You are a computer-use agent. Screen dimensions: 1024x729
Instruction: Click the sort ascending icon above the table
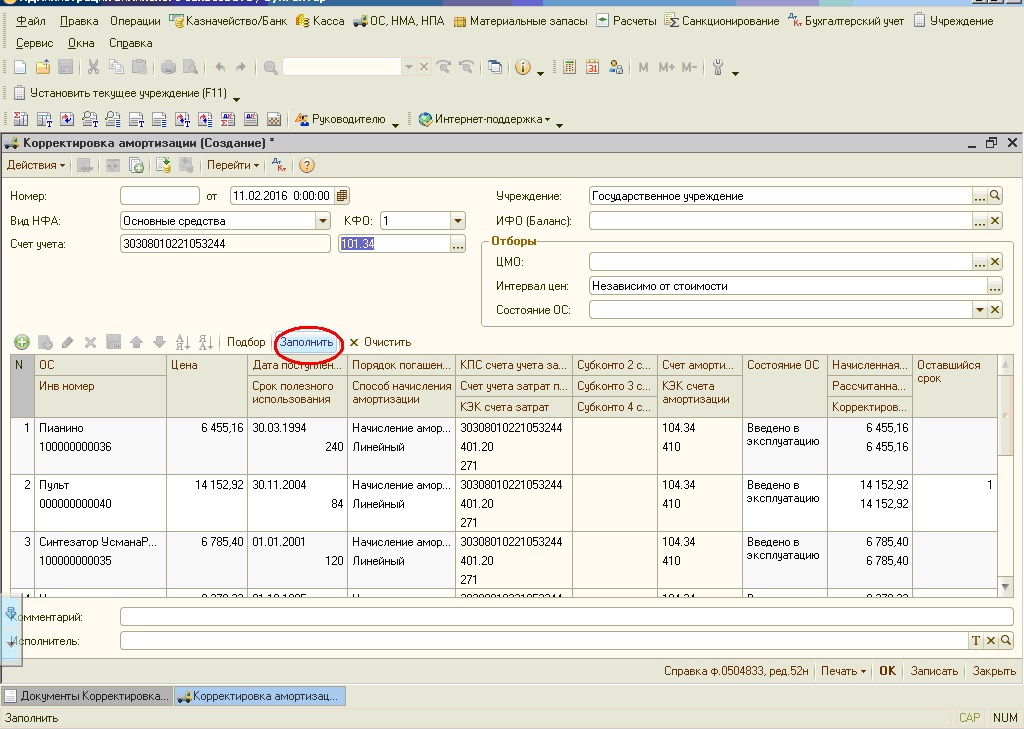[183, 342]
